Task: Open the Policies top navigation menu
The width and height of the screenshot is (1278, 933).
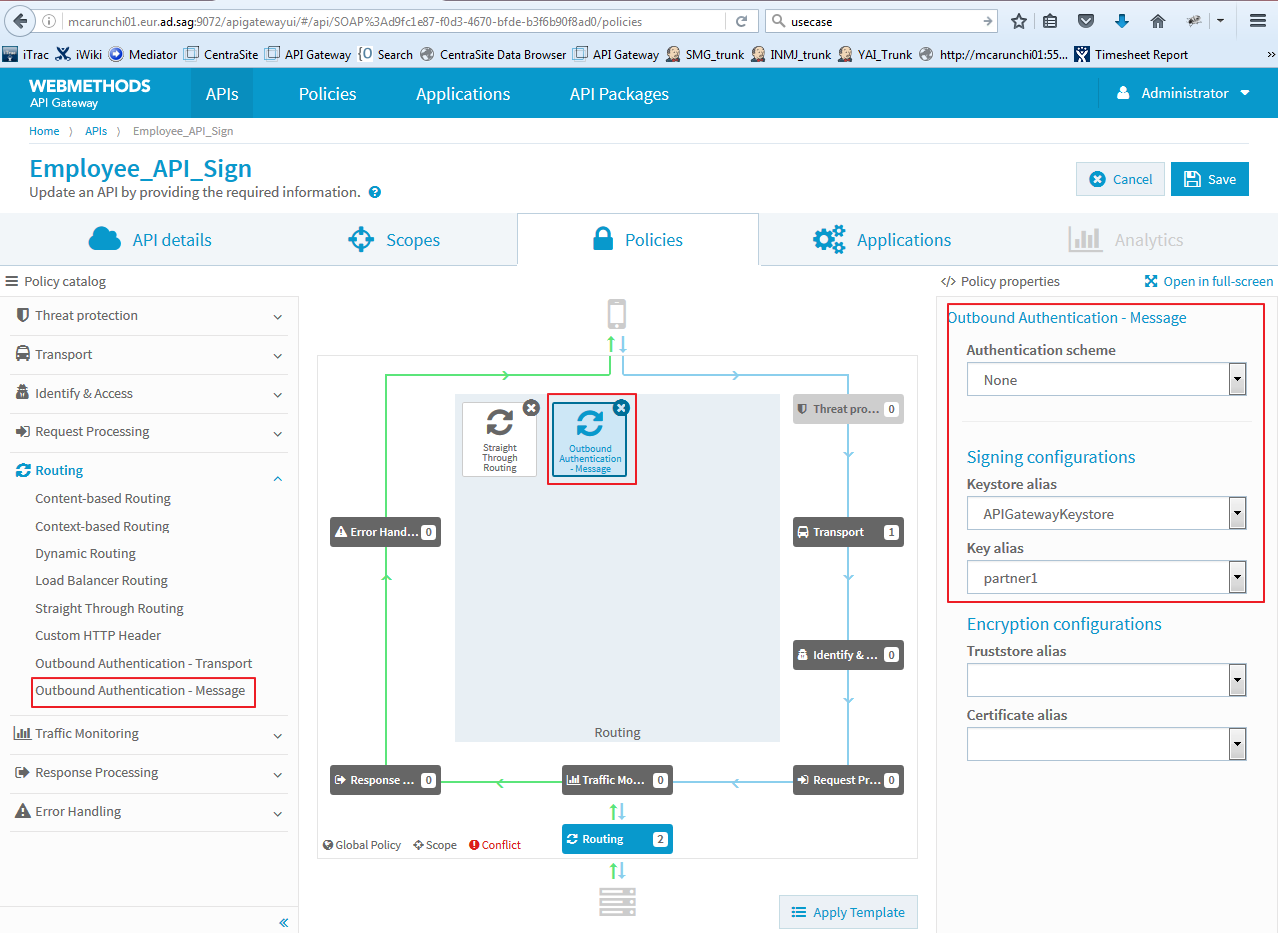Action: [x=327, y=94]
